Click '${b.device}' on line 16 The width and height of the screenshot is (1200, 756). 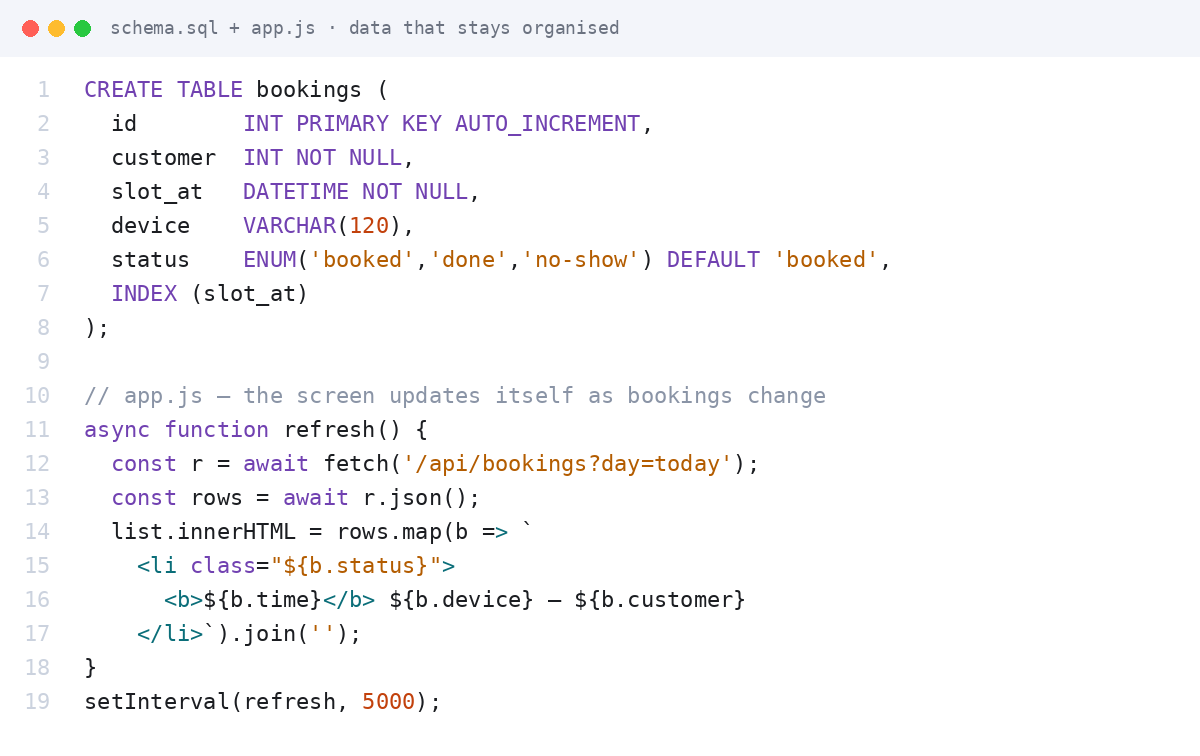pyautogui.click(x=461, y=600)
